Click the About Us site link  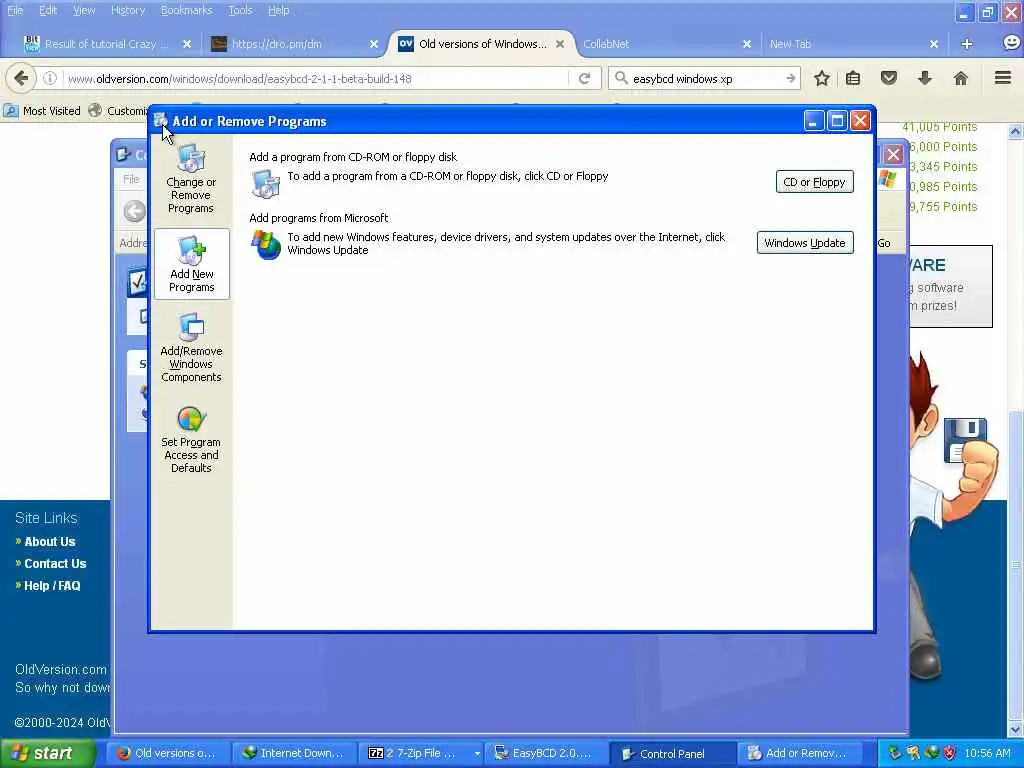click(50, 541)
